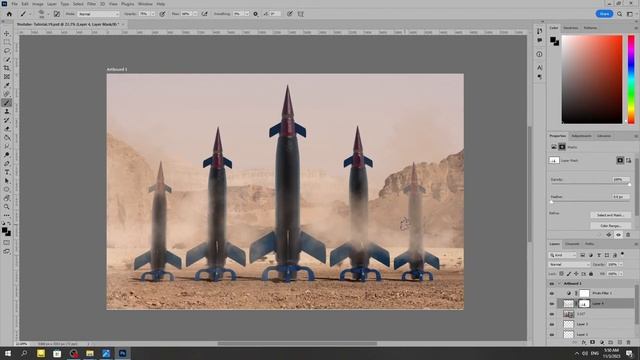Click the Density slider track
Image resolution: width=640 pixels, height=360 pixels.
coord(591,184)
